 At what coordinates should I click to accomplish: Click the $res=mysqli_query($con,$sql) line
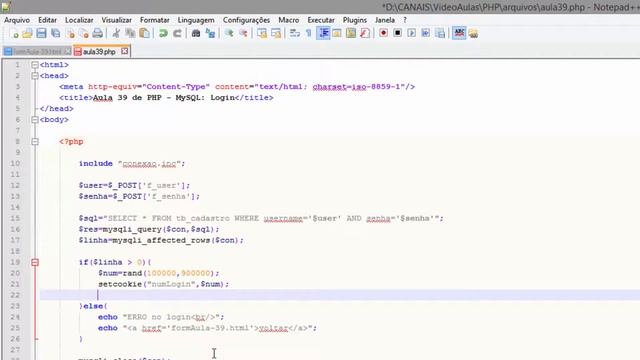[149, 229]
